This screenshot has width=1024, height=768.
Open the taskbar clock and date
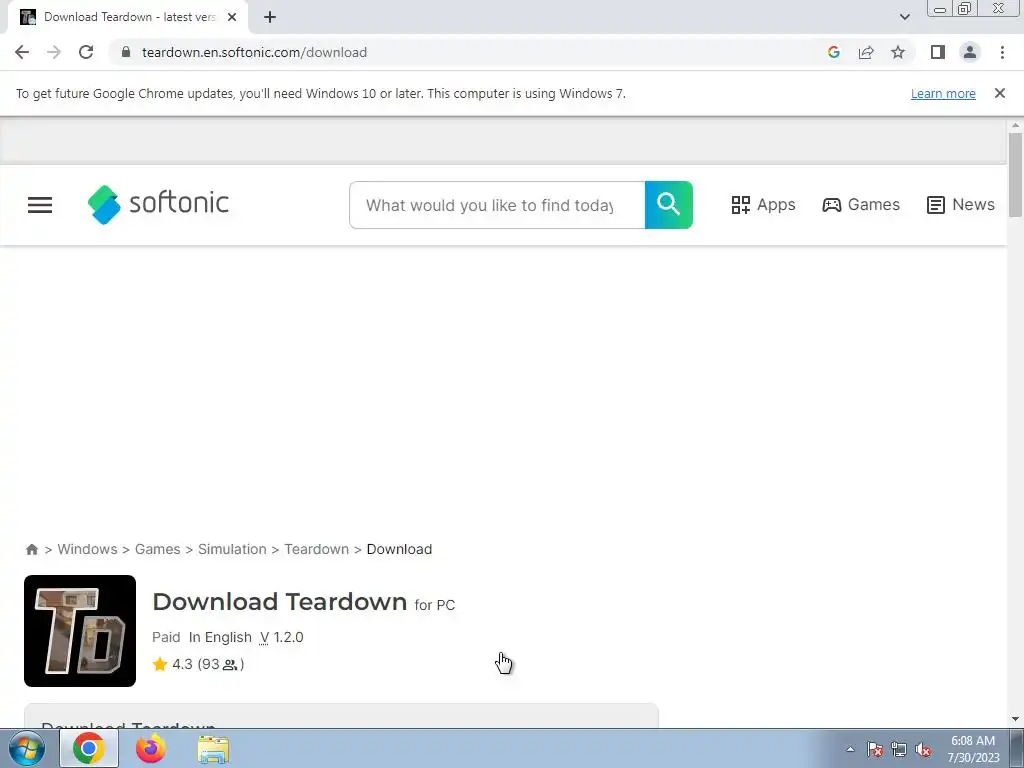[x=973, y=749]
